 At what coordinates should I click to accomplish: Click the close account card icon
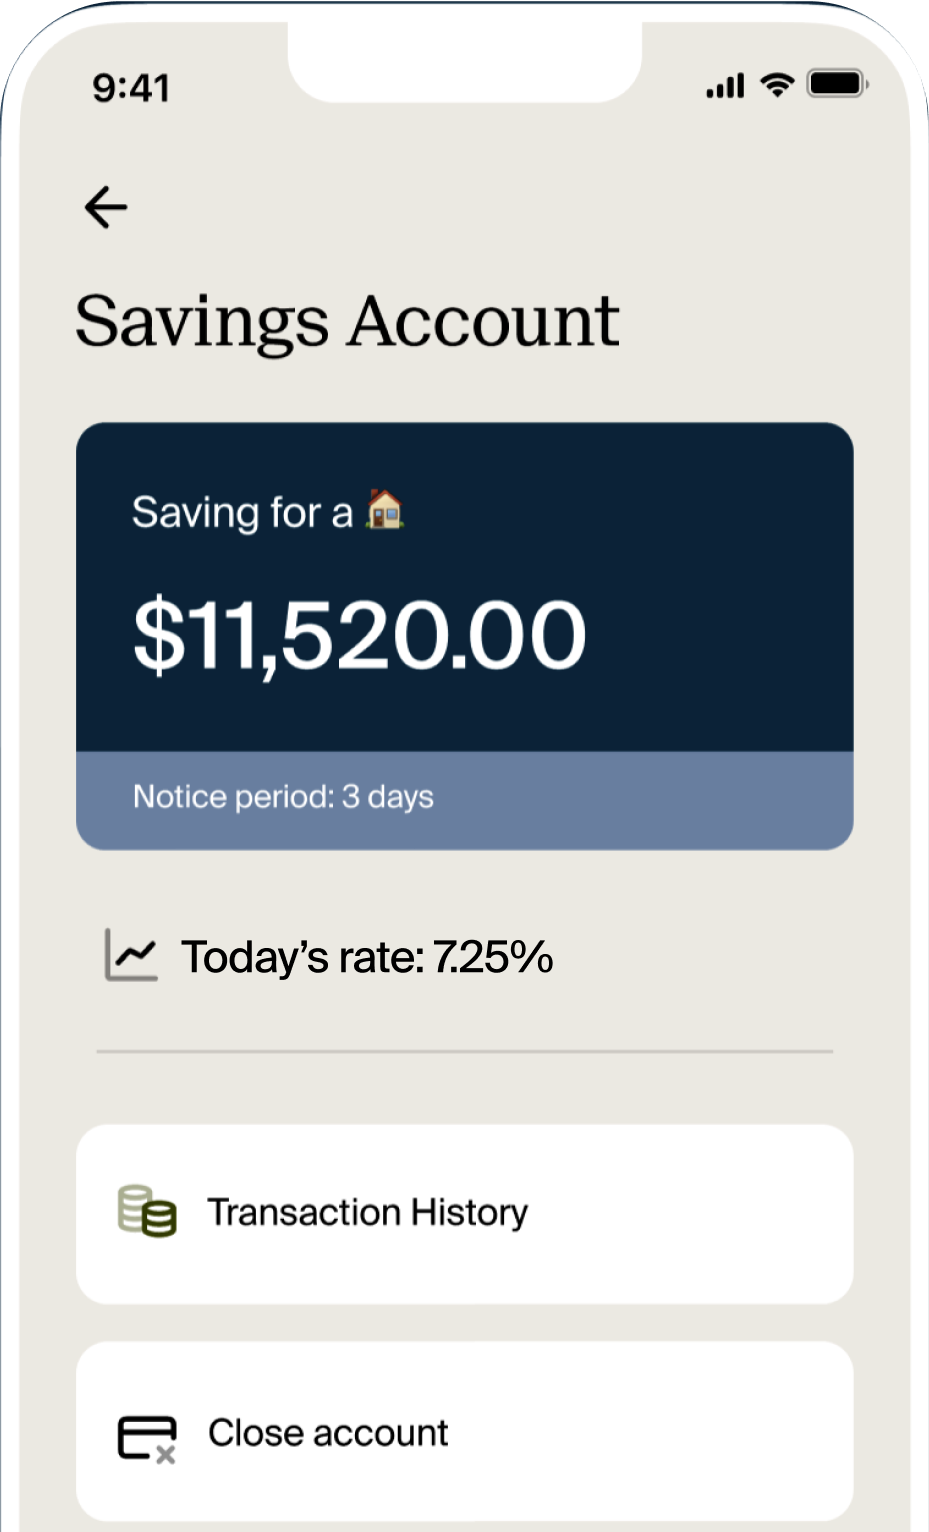tap(147, 1438)
